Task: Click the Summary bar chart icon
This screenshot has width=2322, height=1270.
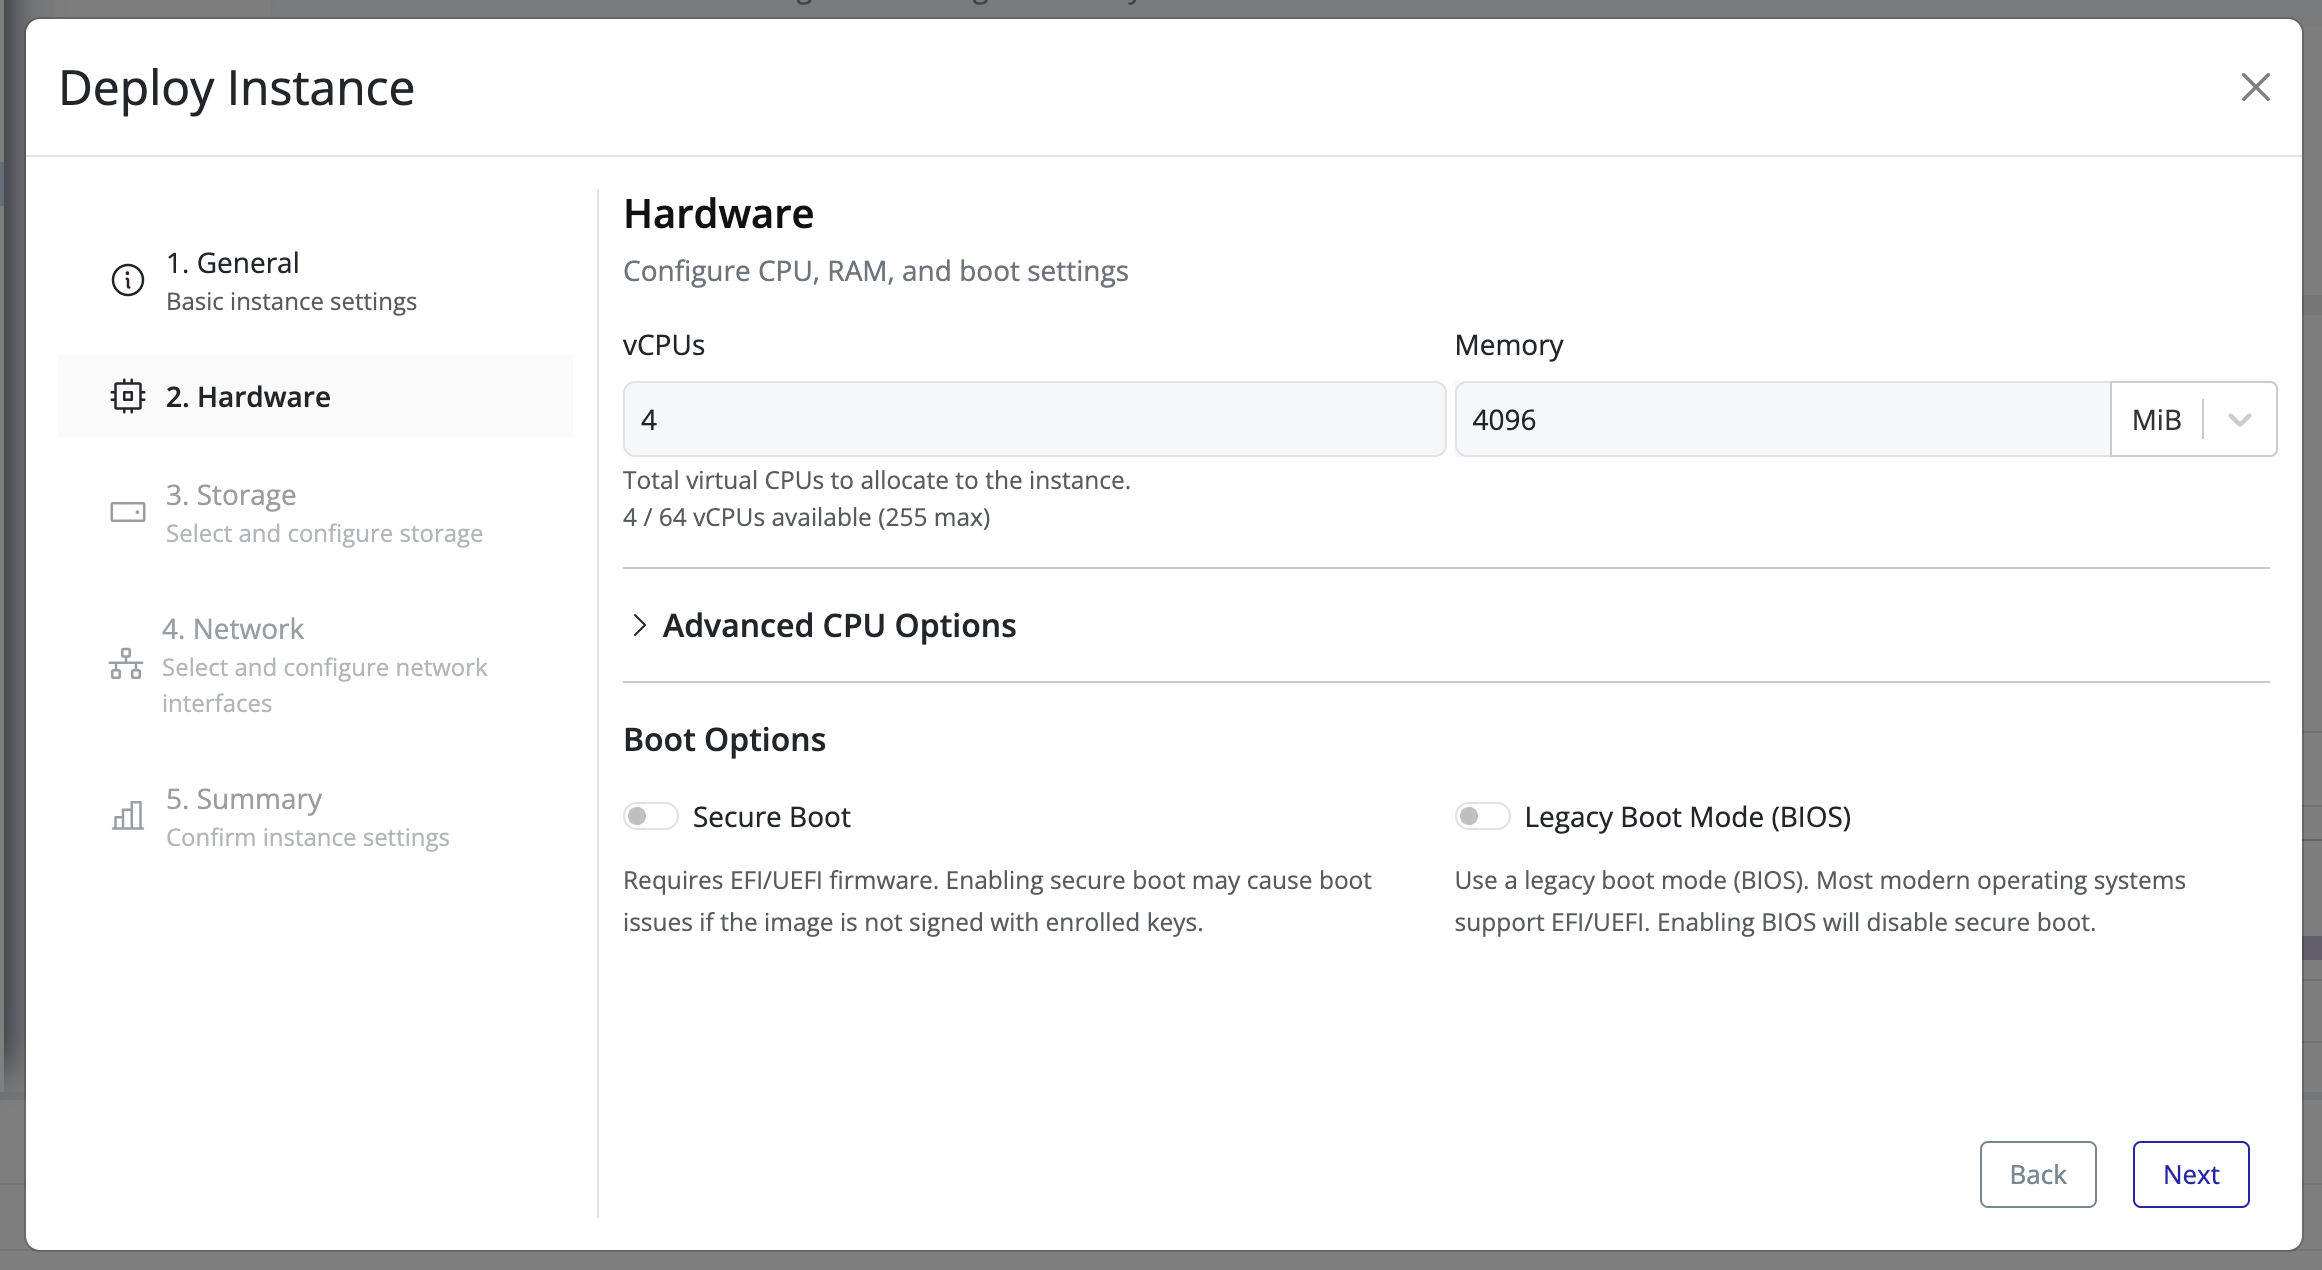Action: coord(127,816)
